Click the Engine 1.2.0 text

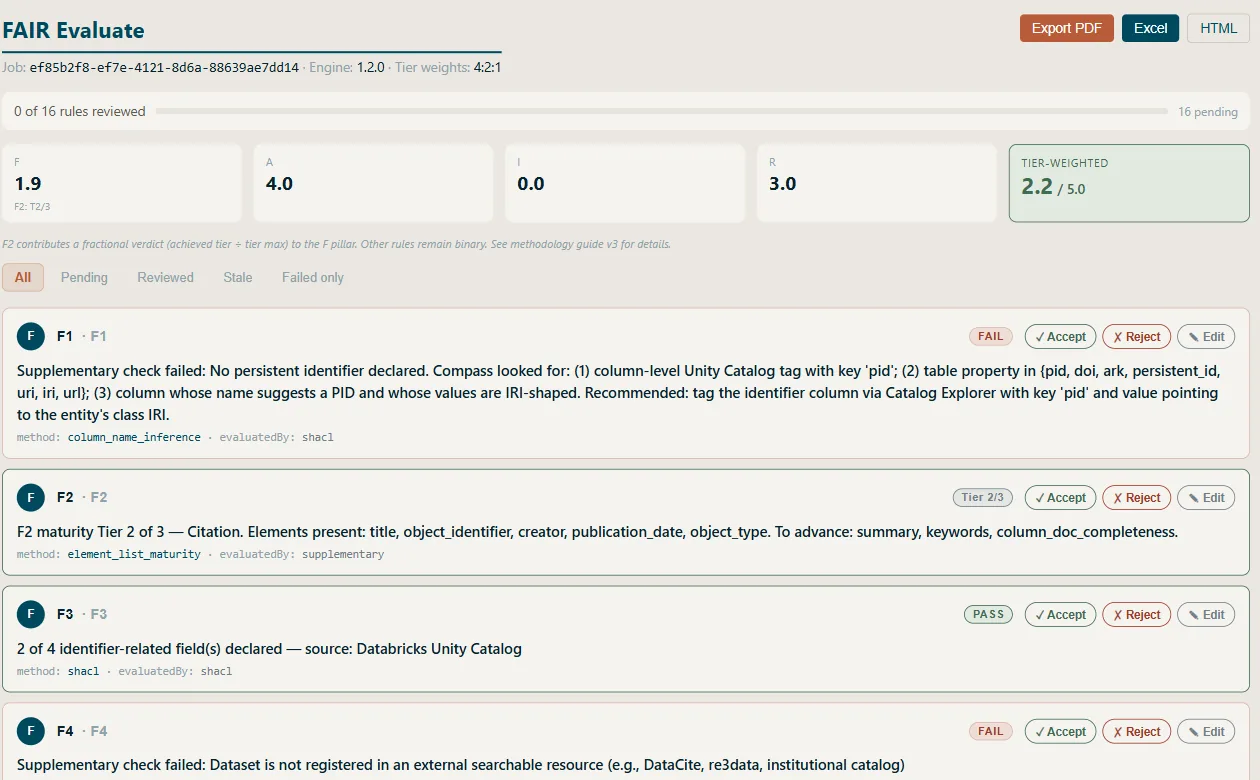[347, 68]
